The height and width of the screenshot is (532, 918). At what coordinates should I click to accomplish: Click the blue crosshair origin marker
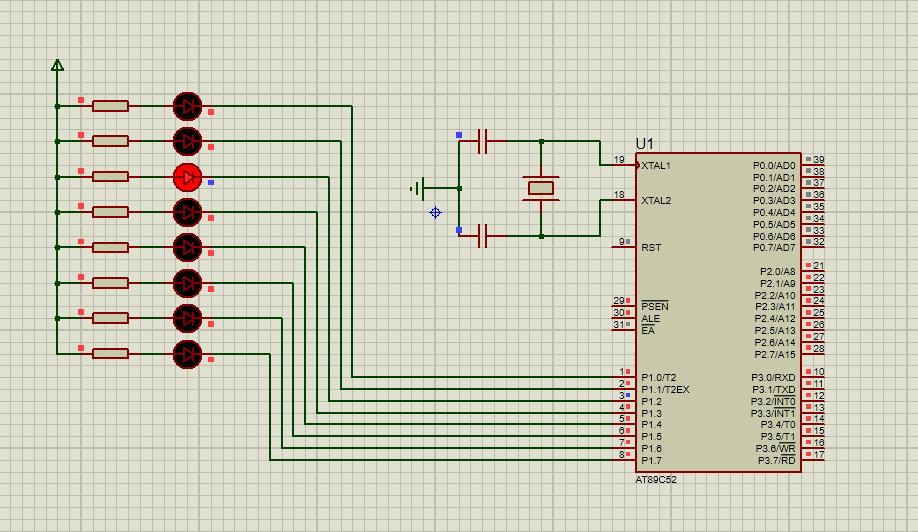point(435,212)
